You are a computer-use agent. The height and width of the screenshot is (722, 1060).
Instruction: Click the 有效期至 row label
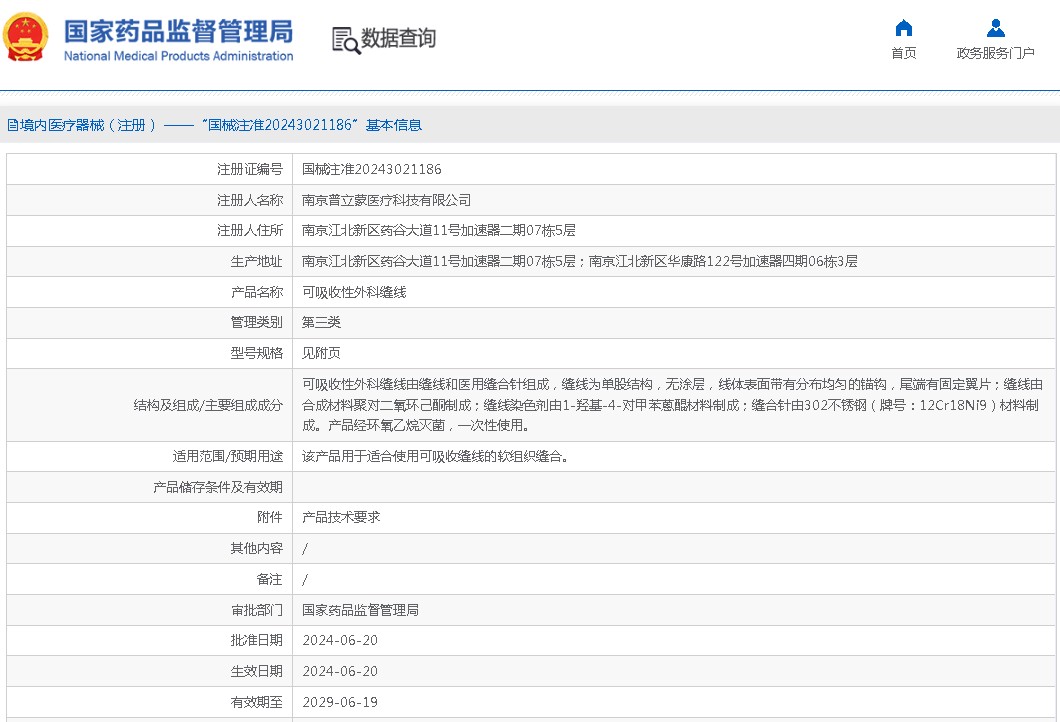click(256, 702)
